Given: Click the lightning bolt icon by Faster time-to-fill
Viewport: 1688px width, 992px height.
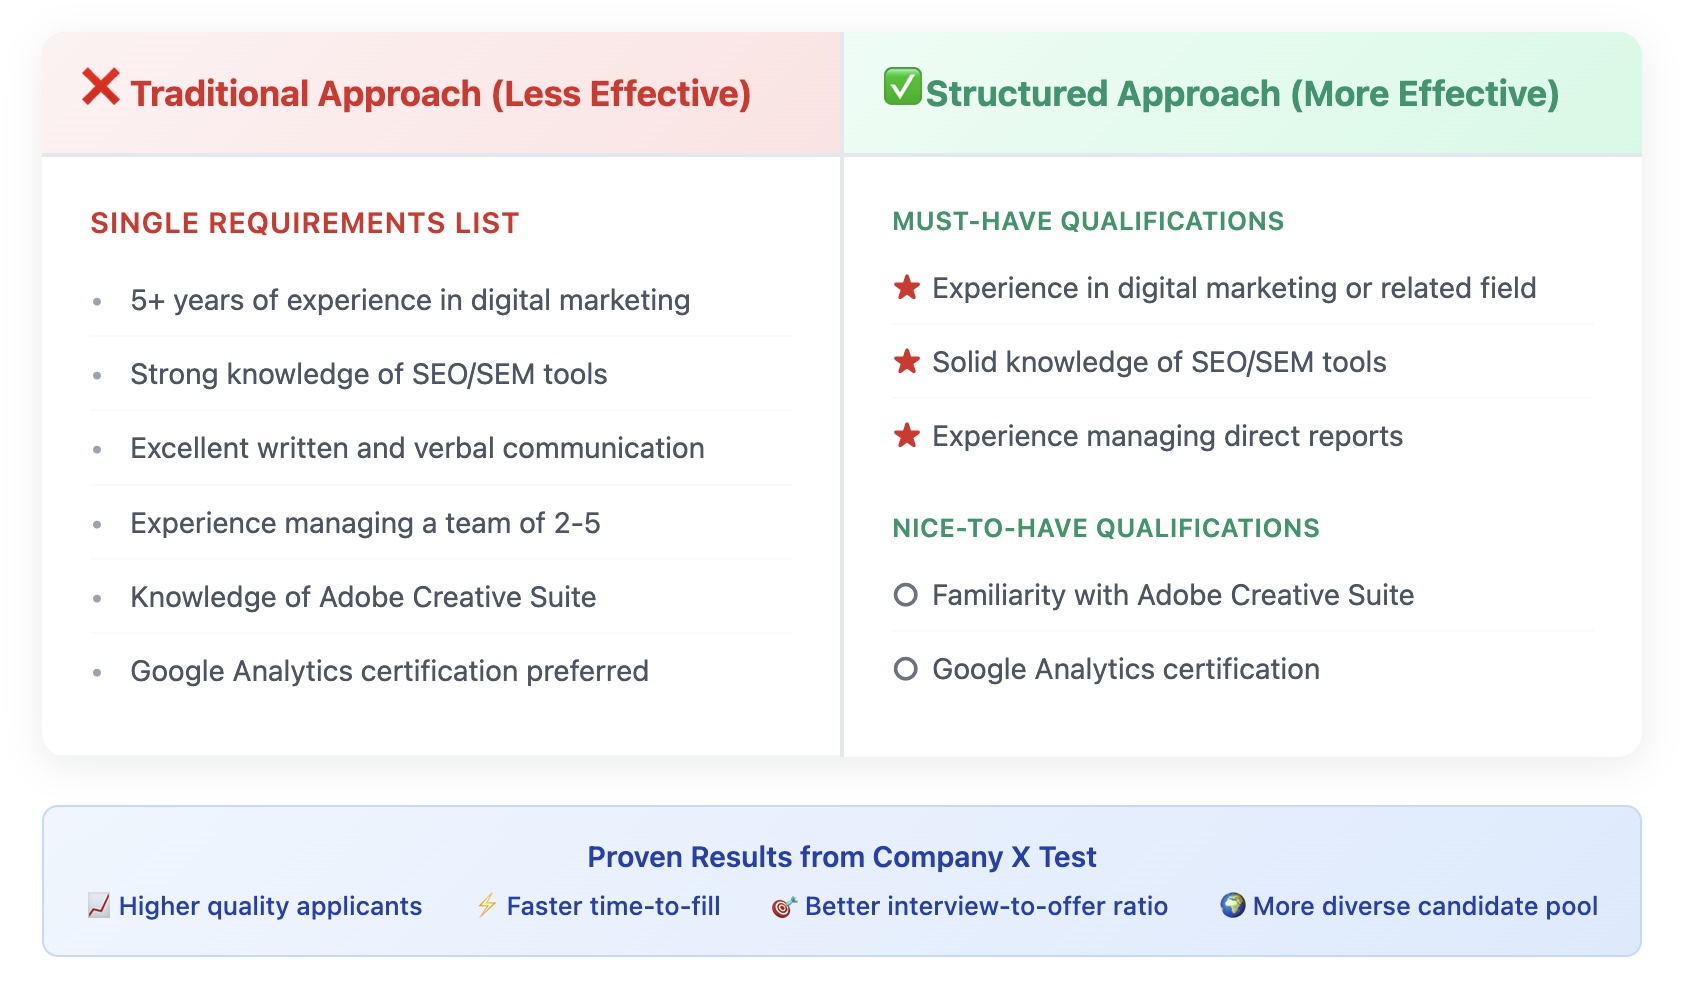Looking at the screenshot, I should click(487, 906).
